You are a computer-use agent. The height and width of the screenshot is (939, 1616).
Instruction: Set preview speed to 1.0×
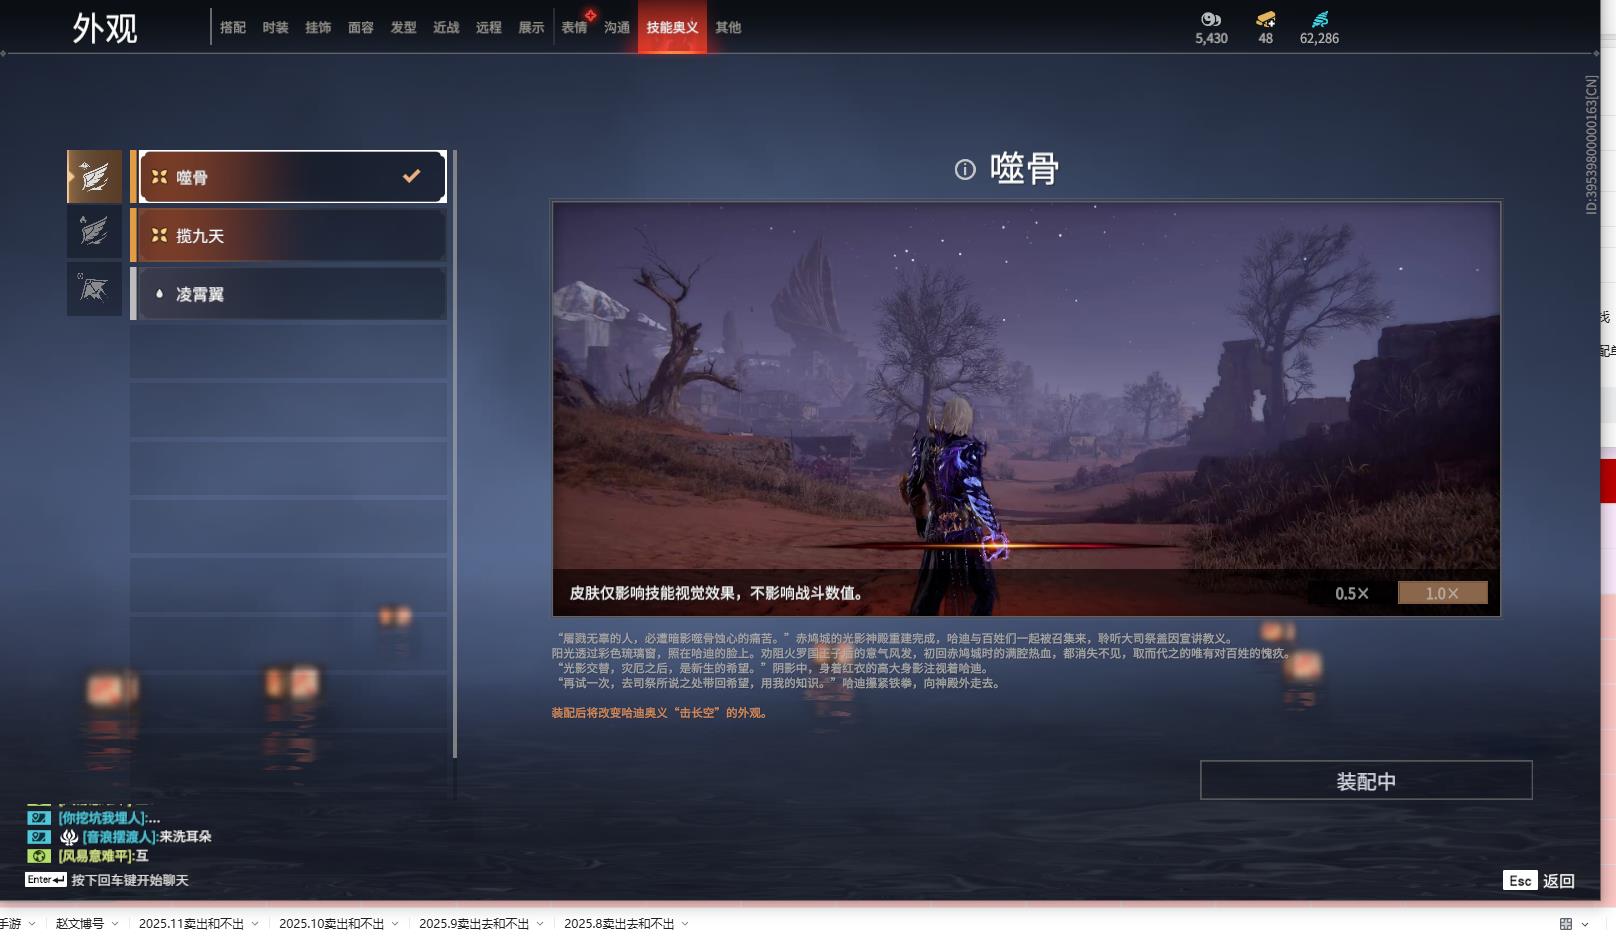click(x=1442, y=594)
